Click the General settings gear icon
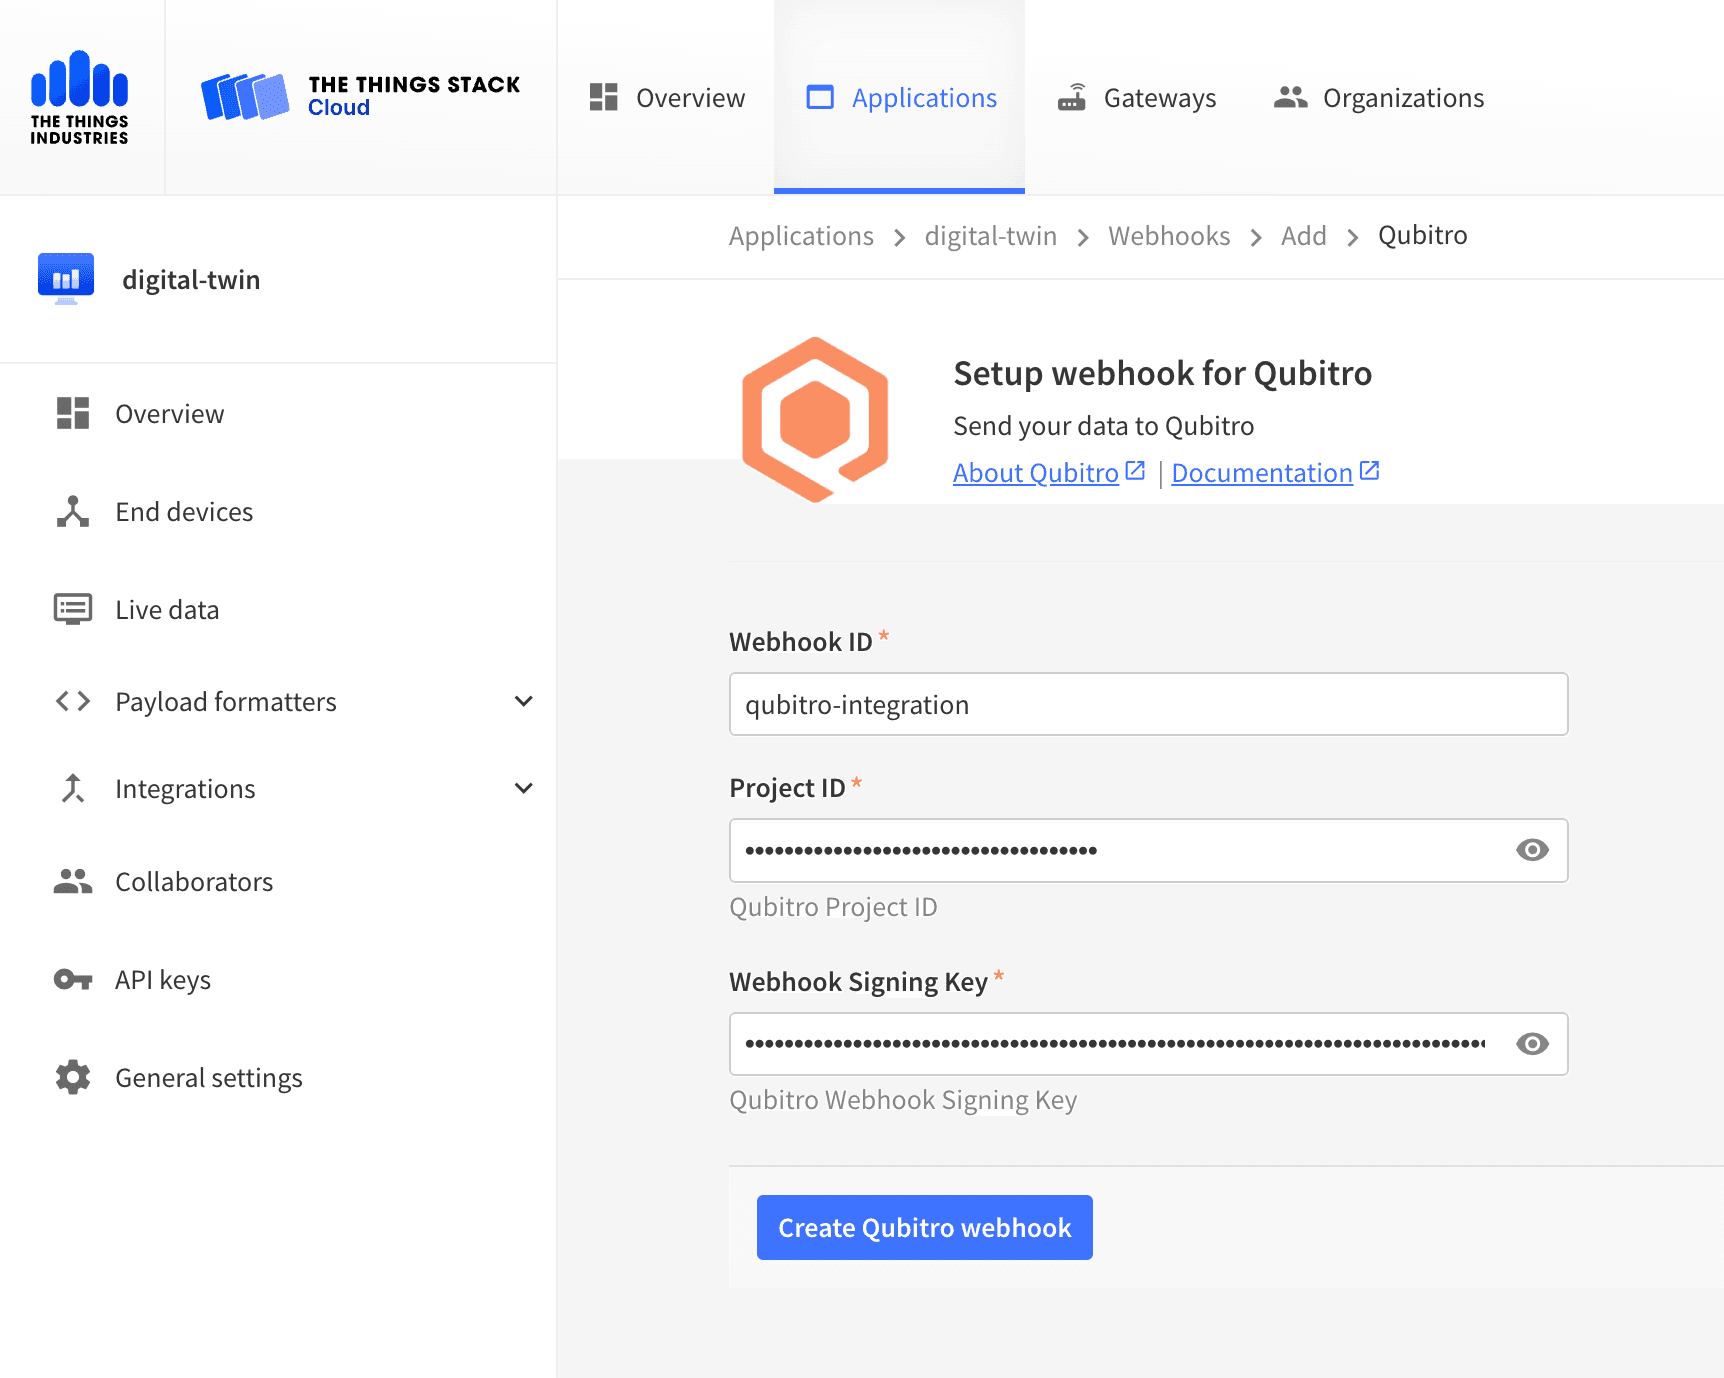 tap(73, 1077)
